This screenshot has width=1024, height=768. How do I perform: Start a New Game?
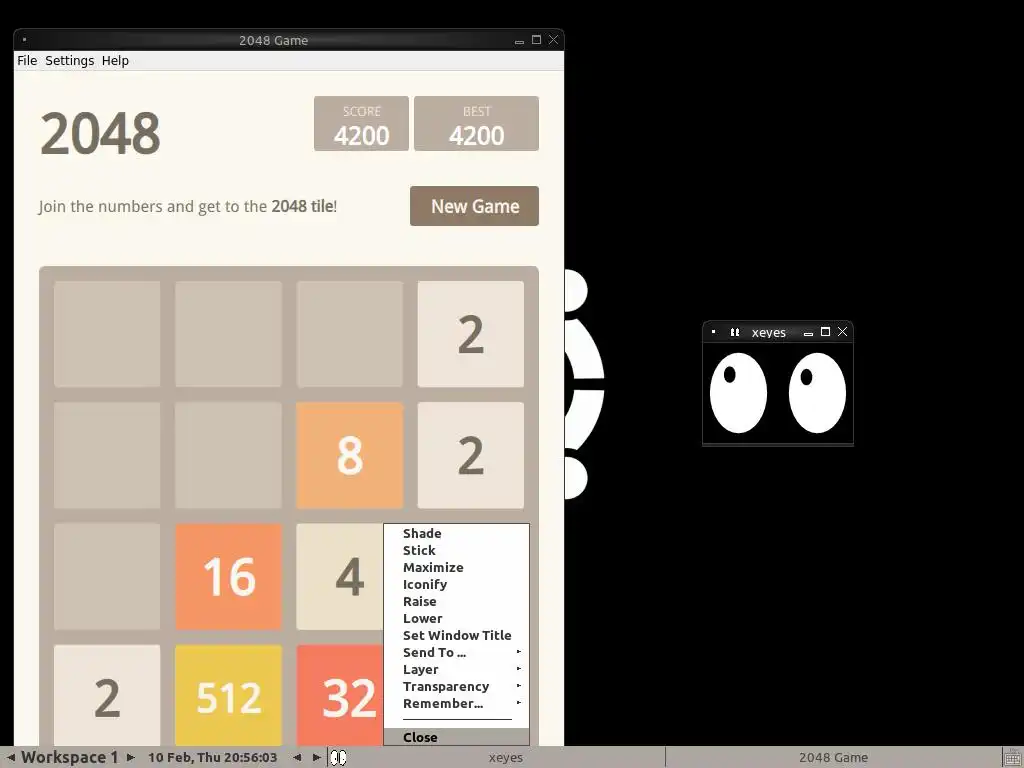(474, 206)
